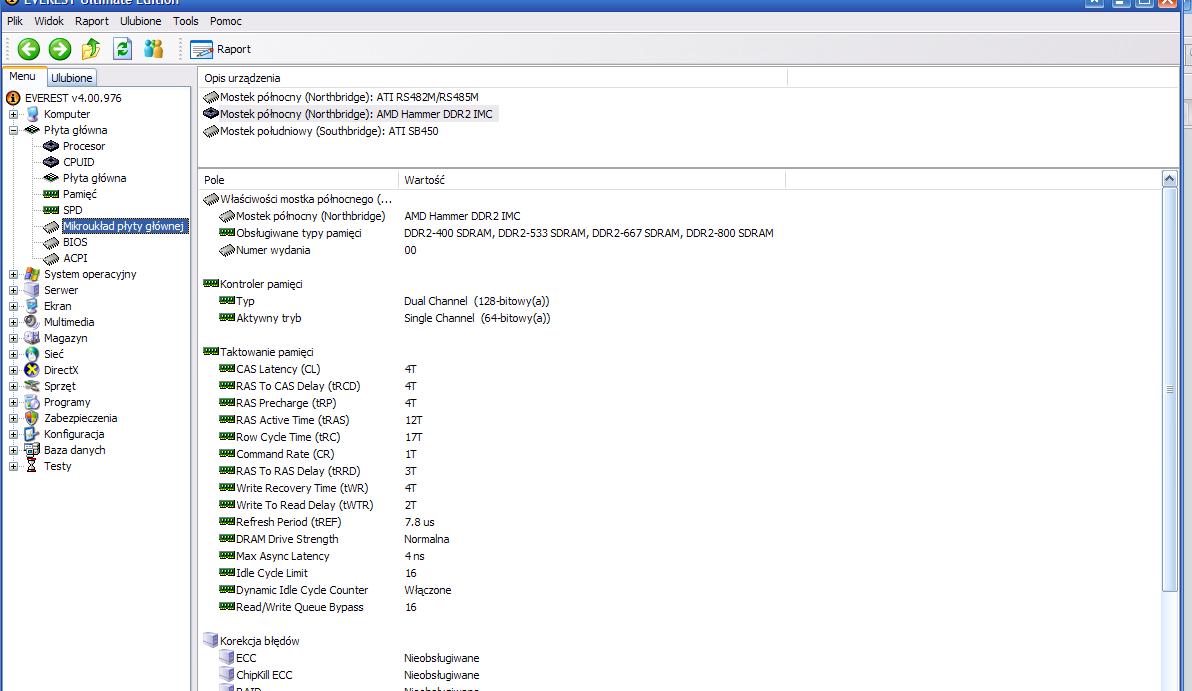Click the green Back arrow button
Viewport: 1192px width, 691px height.
point(29,49)
